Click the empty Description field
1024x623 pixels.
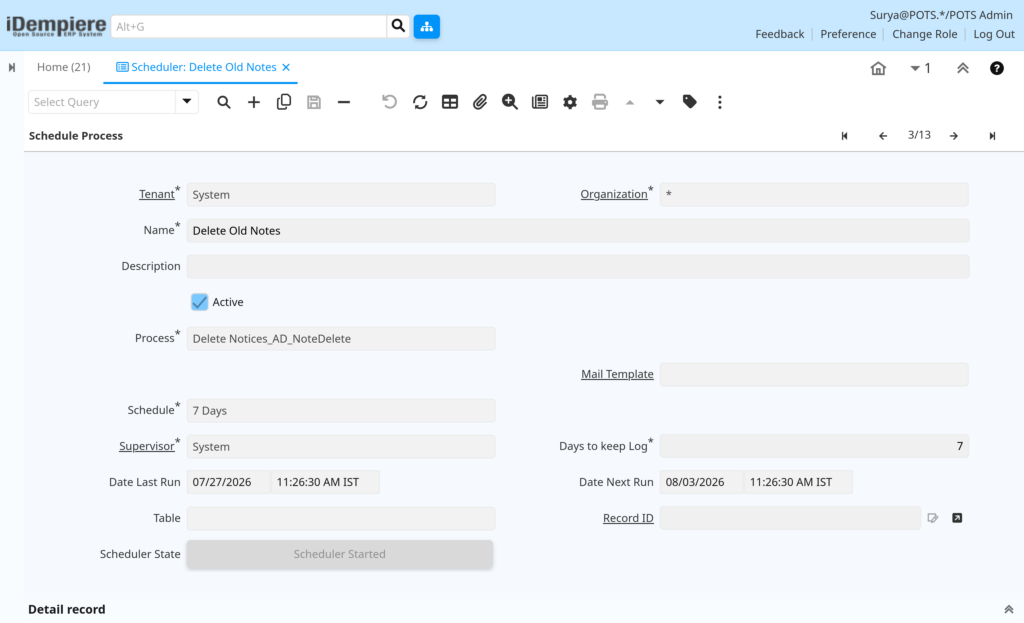tap(578, 266)
